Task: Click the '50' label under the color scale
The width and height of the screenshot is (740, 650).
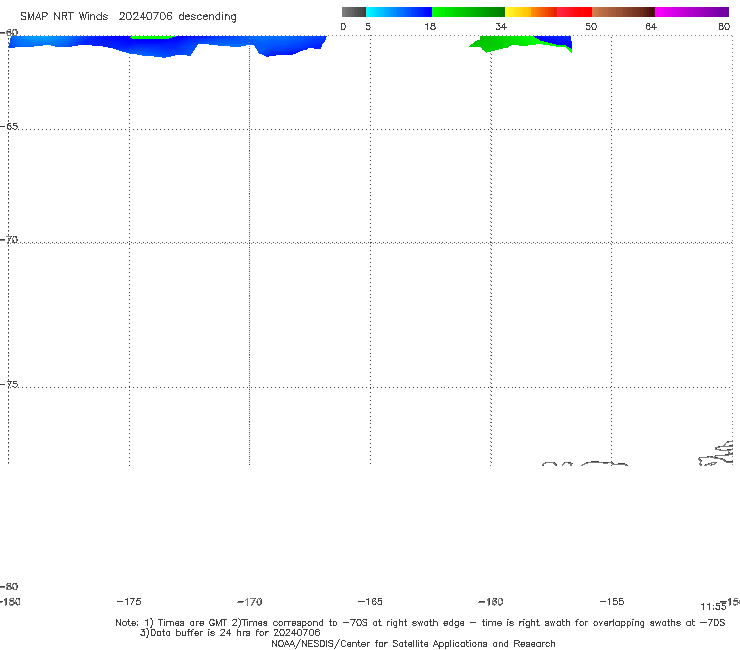Action: (591, 27)
